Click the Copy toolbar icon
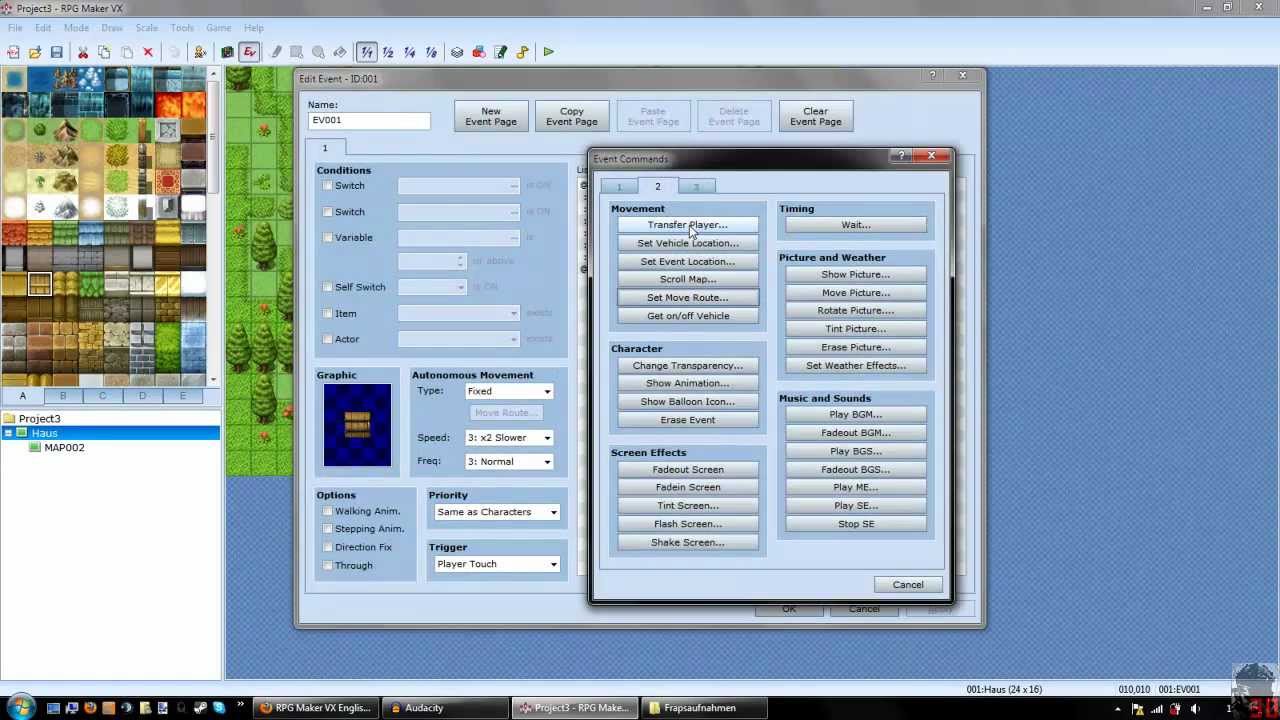The image size is (1280, 720). coord(104,52)
